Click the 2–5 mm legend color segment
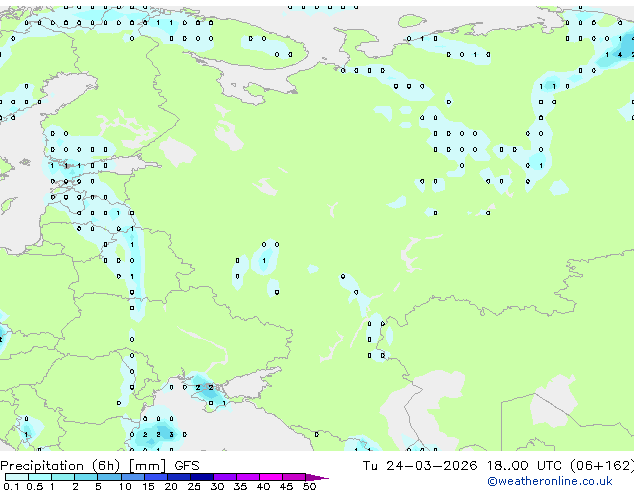 pyautogui.click(x=86, y=477)
